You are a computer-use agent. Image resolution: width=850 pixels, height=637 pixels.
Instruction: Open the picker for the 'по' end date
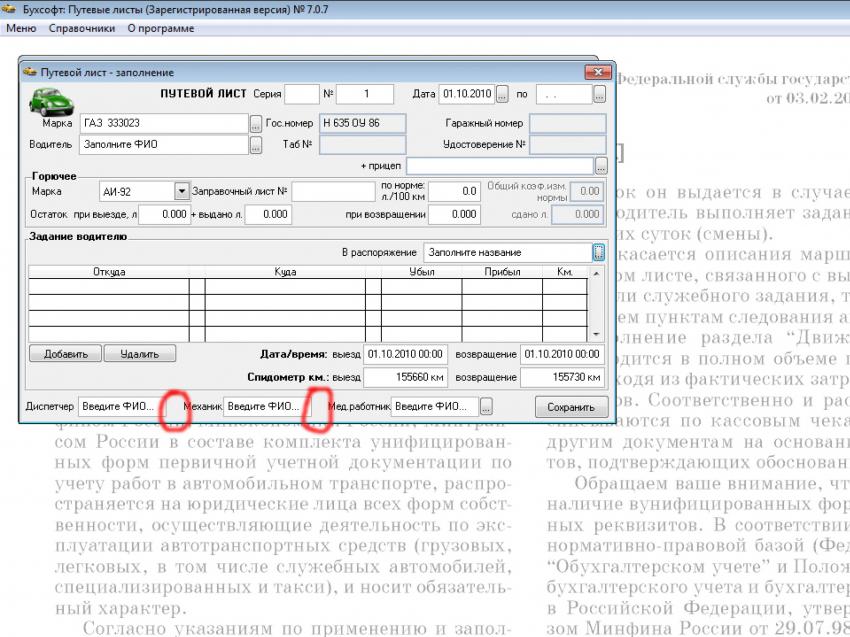(x=599, y=94)
